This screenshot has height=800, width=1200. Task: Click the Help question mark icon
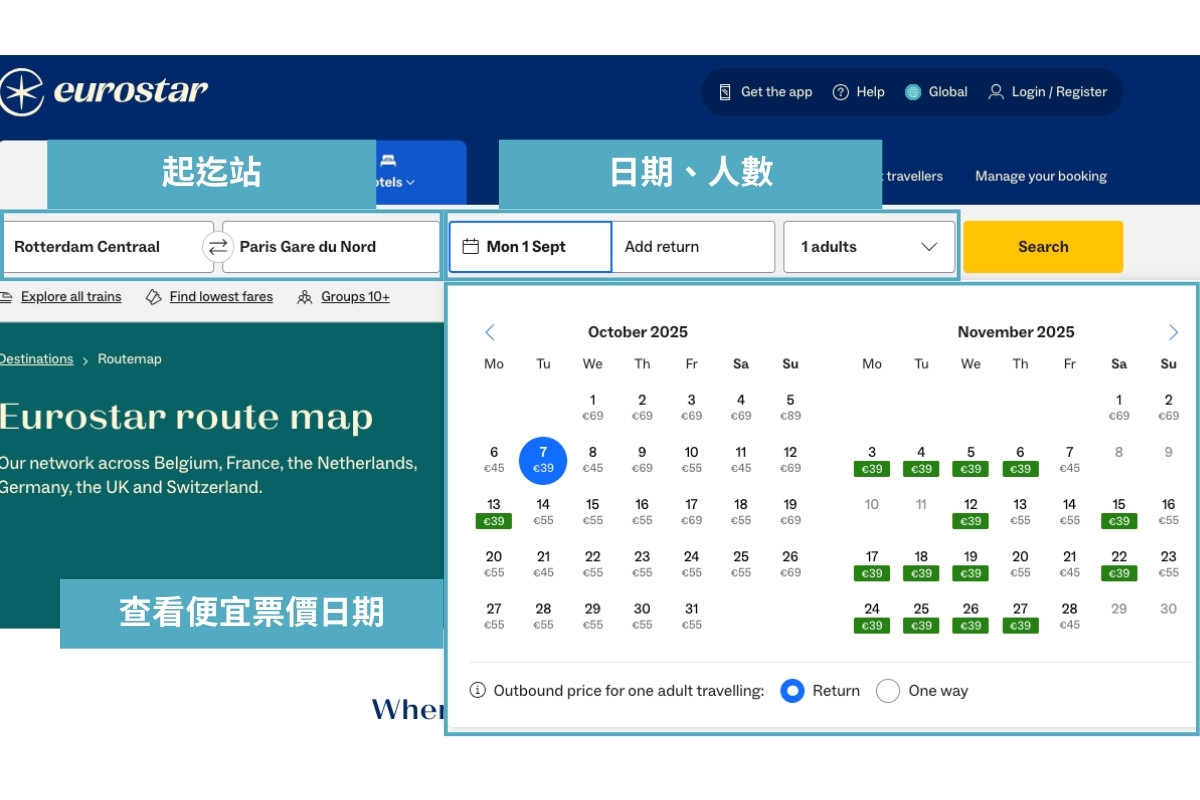click(x=841, y=92)
